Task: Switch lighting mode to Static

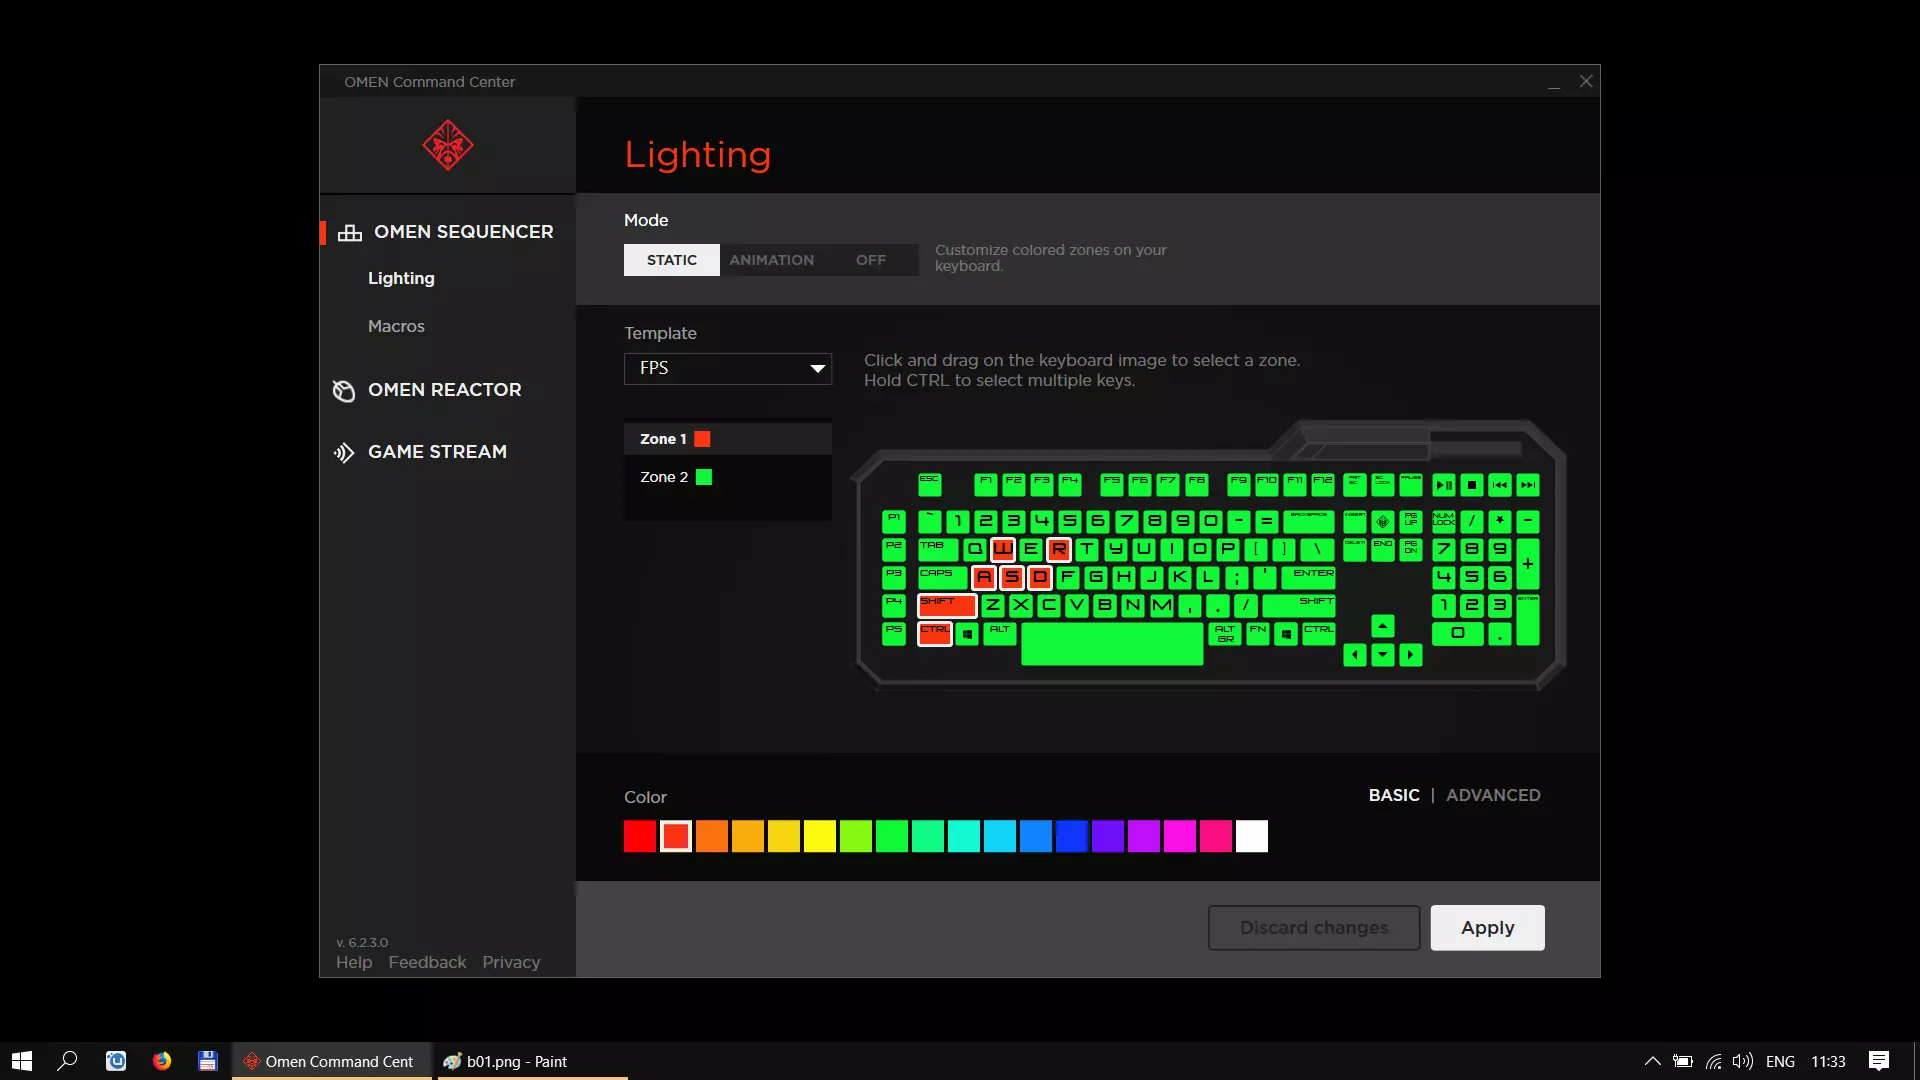Action: pyautogui.click(x=672, y=260)
